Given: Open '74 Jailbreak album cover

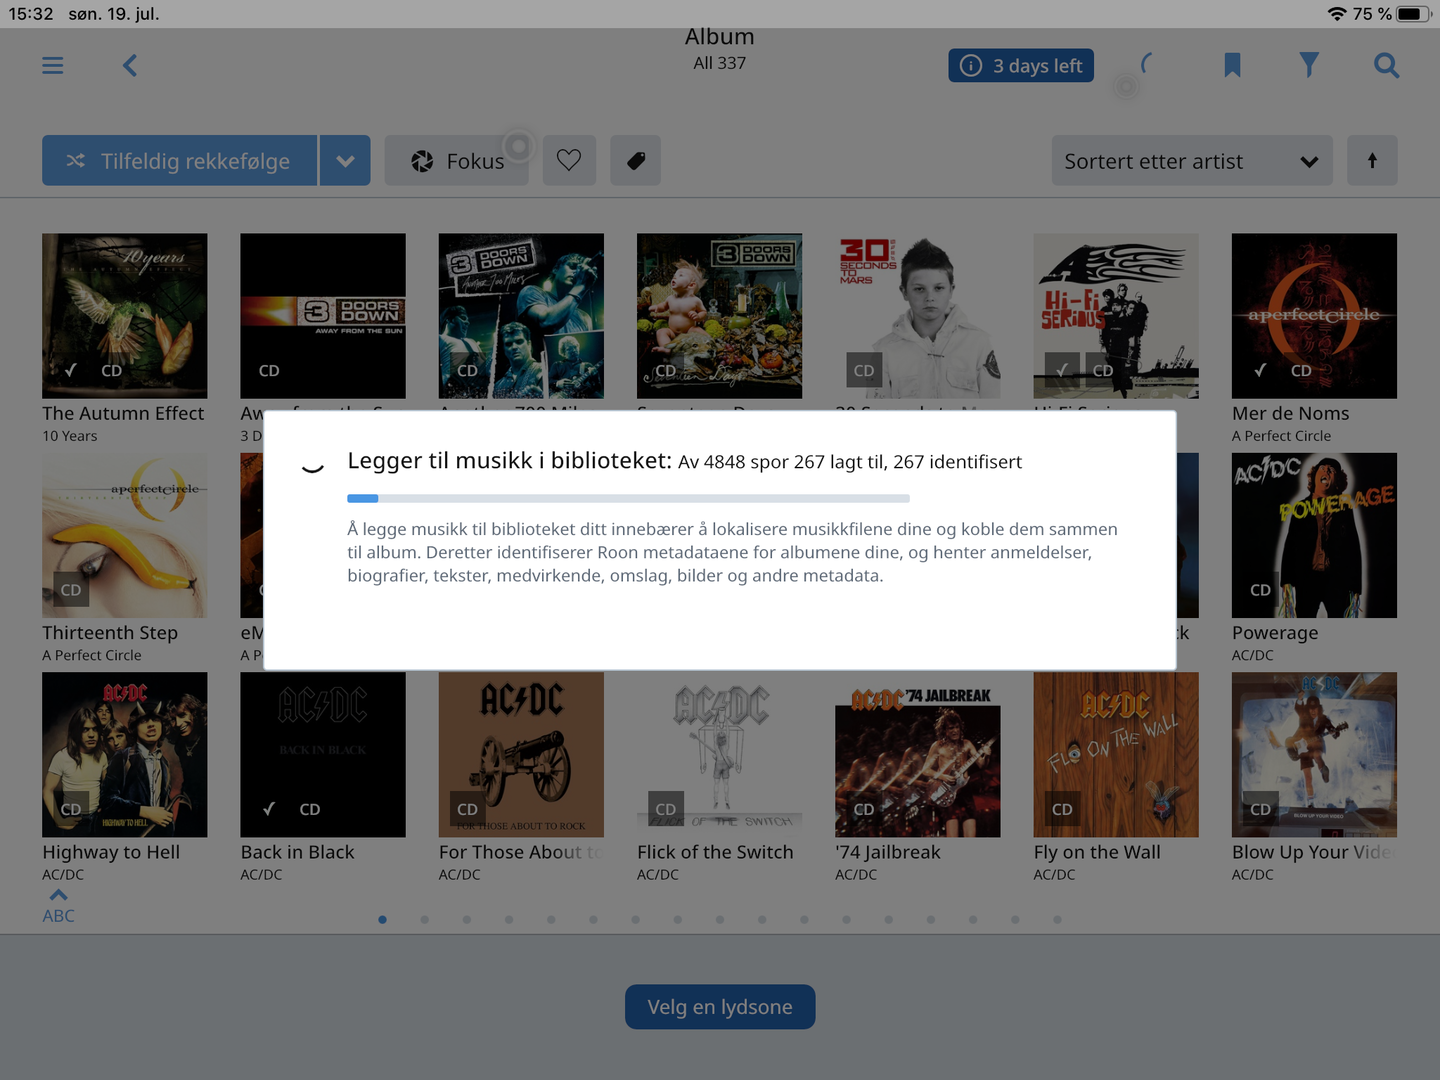Looking at the screenshot, I should tap(918, 755).
